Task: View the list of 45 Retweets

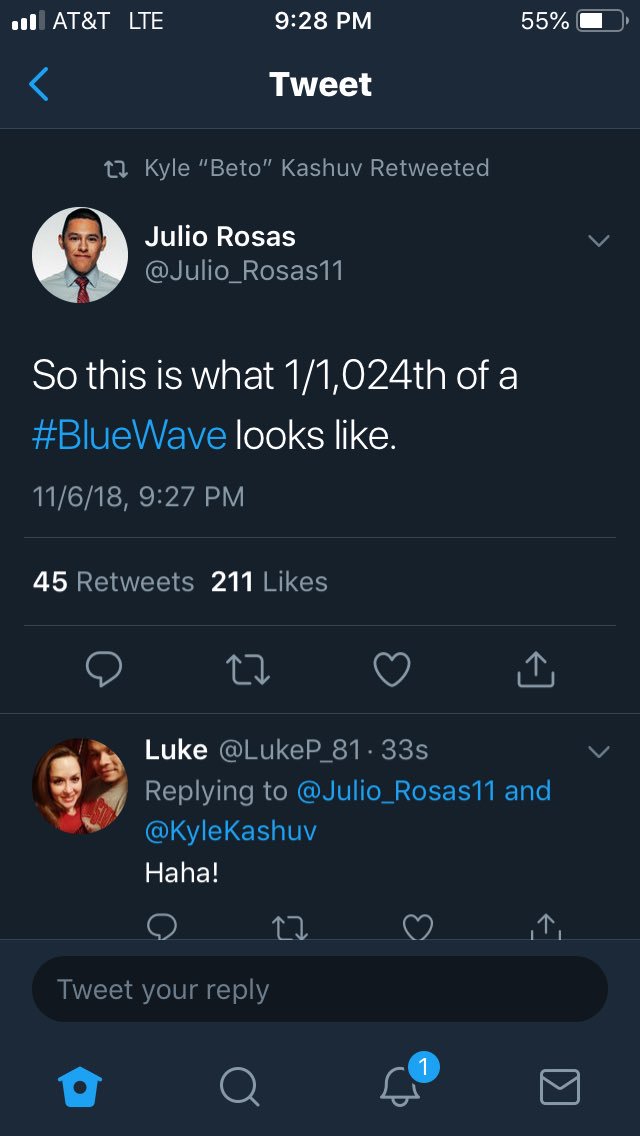Action: pyautogui.click(x=114, y=582)
